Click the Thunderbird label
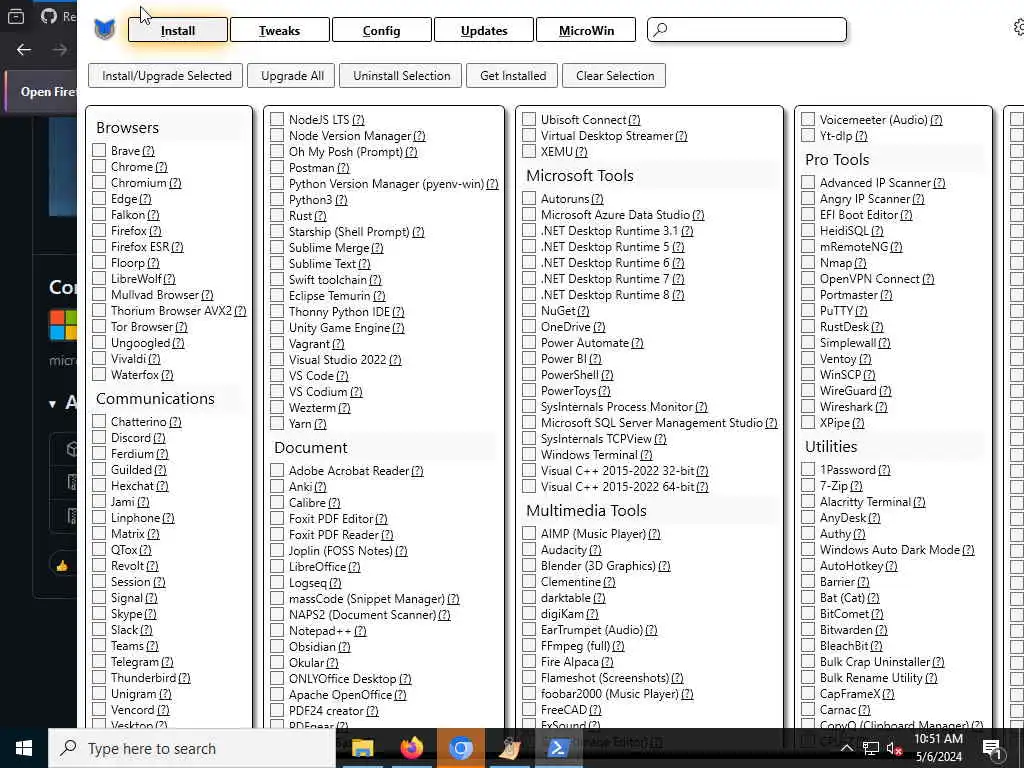Screen dimensions: 1024x768 click(x=144, y=678)
